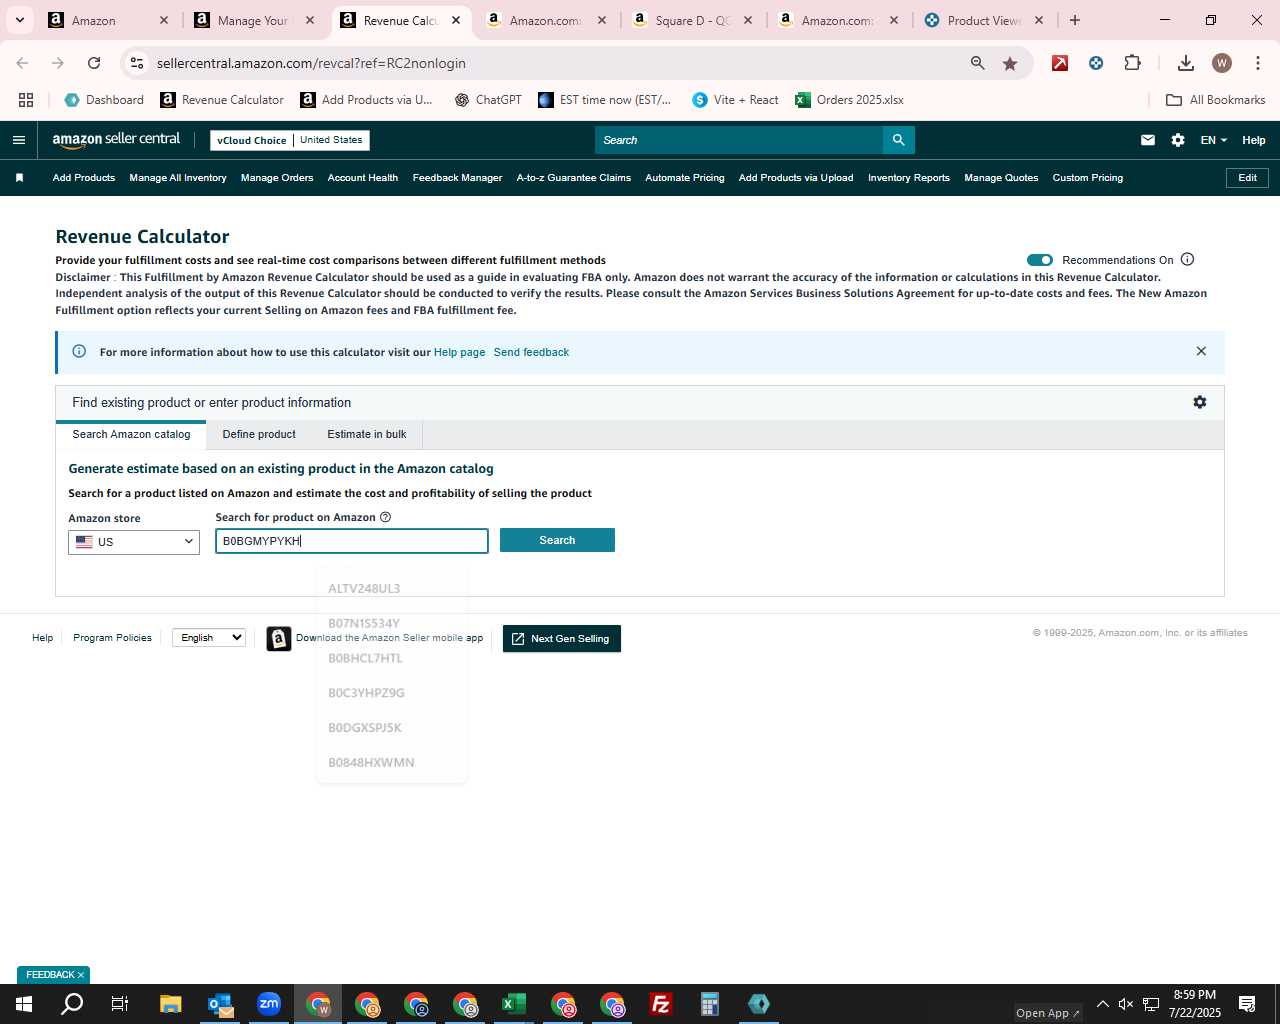Open Program Policies footer link
Screen dimensions: 1280x1024
click(x=112, y=637)
